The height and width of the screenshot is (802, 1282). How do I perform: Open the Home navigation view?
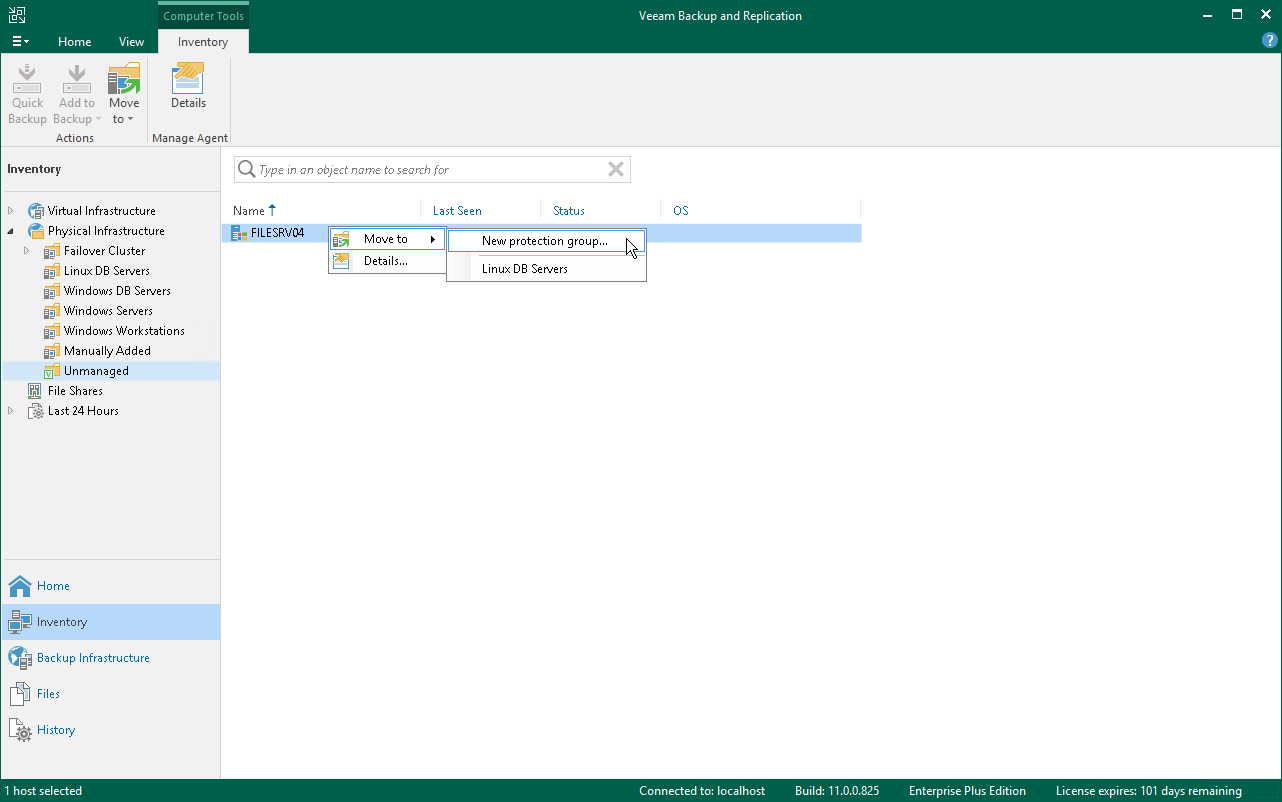coord(110,586)
